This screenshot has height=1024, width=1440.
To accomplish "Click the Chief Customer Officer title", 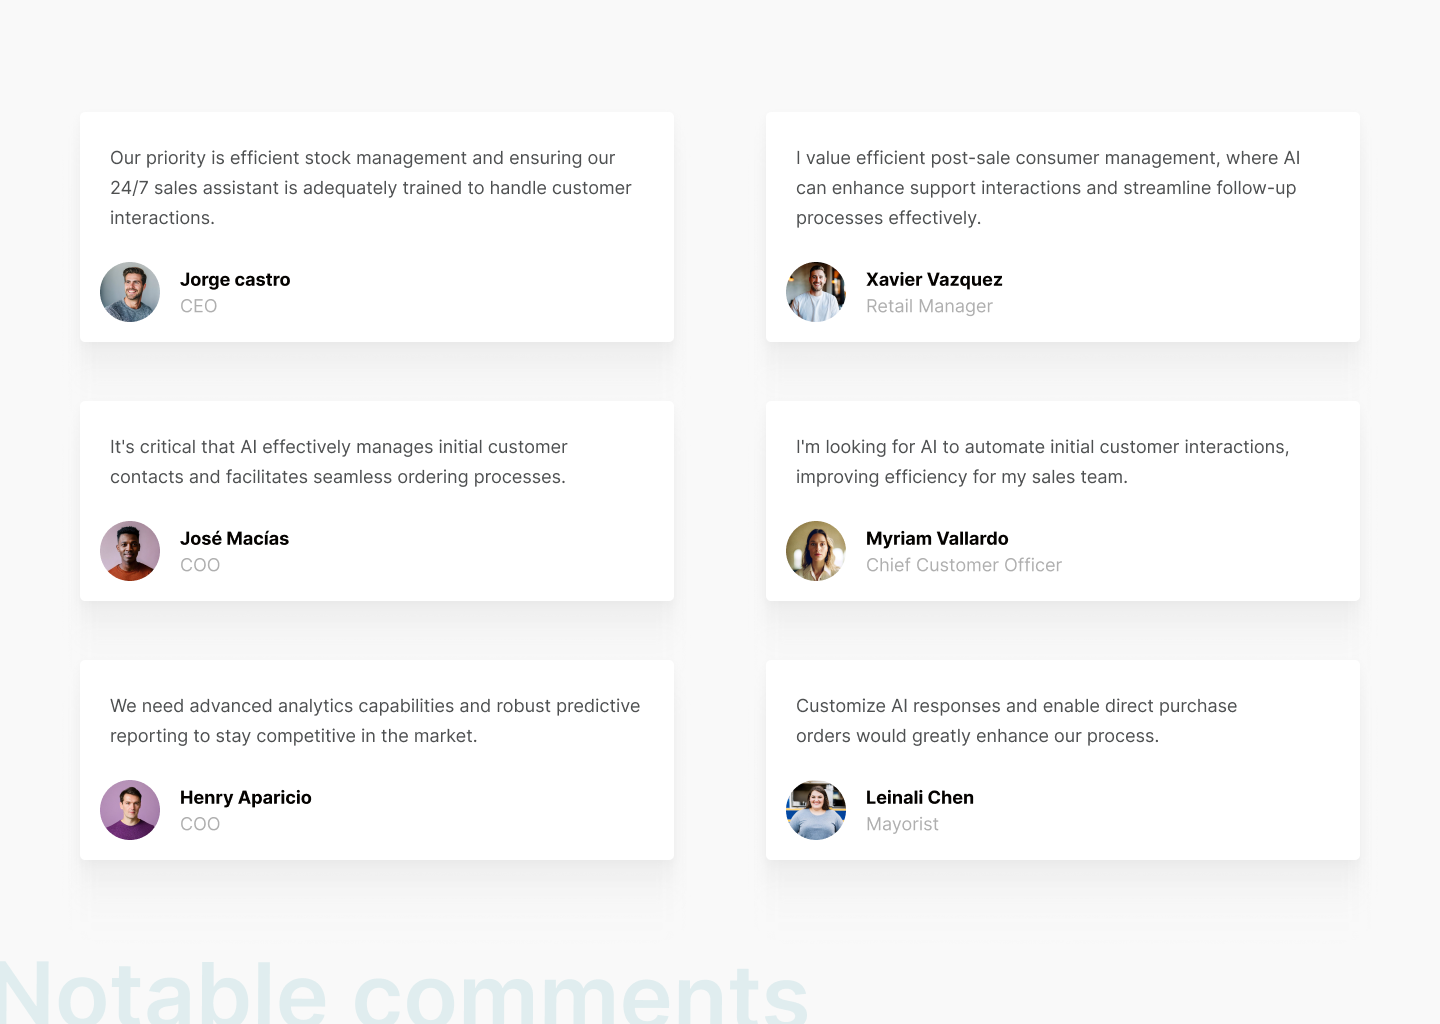I will click(964, 565).
